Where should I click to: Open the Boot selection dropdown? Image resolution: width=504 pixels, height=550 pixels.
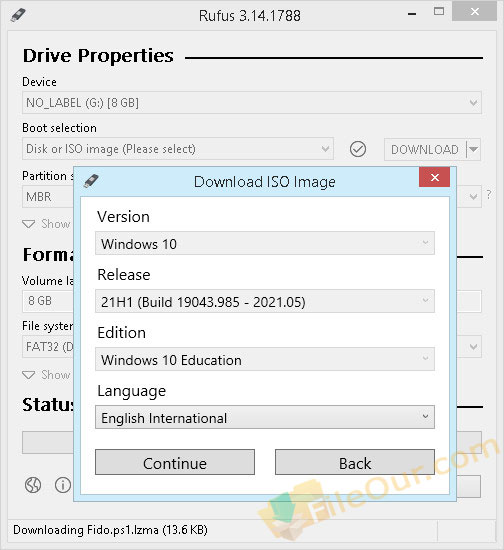pyautogui.click(x=177, y=149)
